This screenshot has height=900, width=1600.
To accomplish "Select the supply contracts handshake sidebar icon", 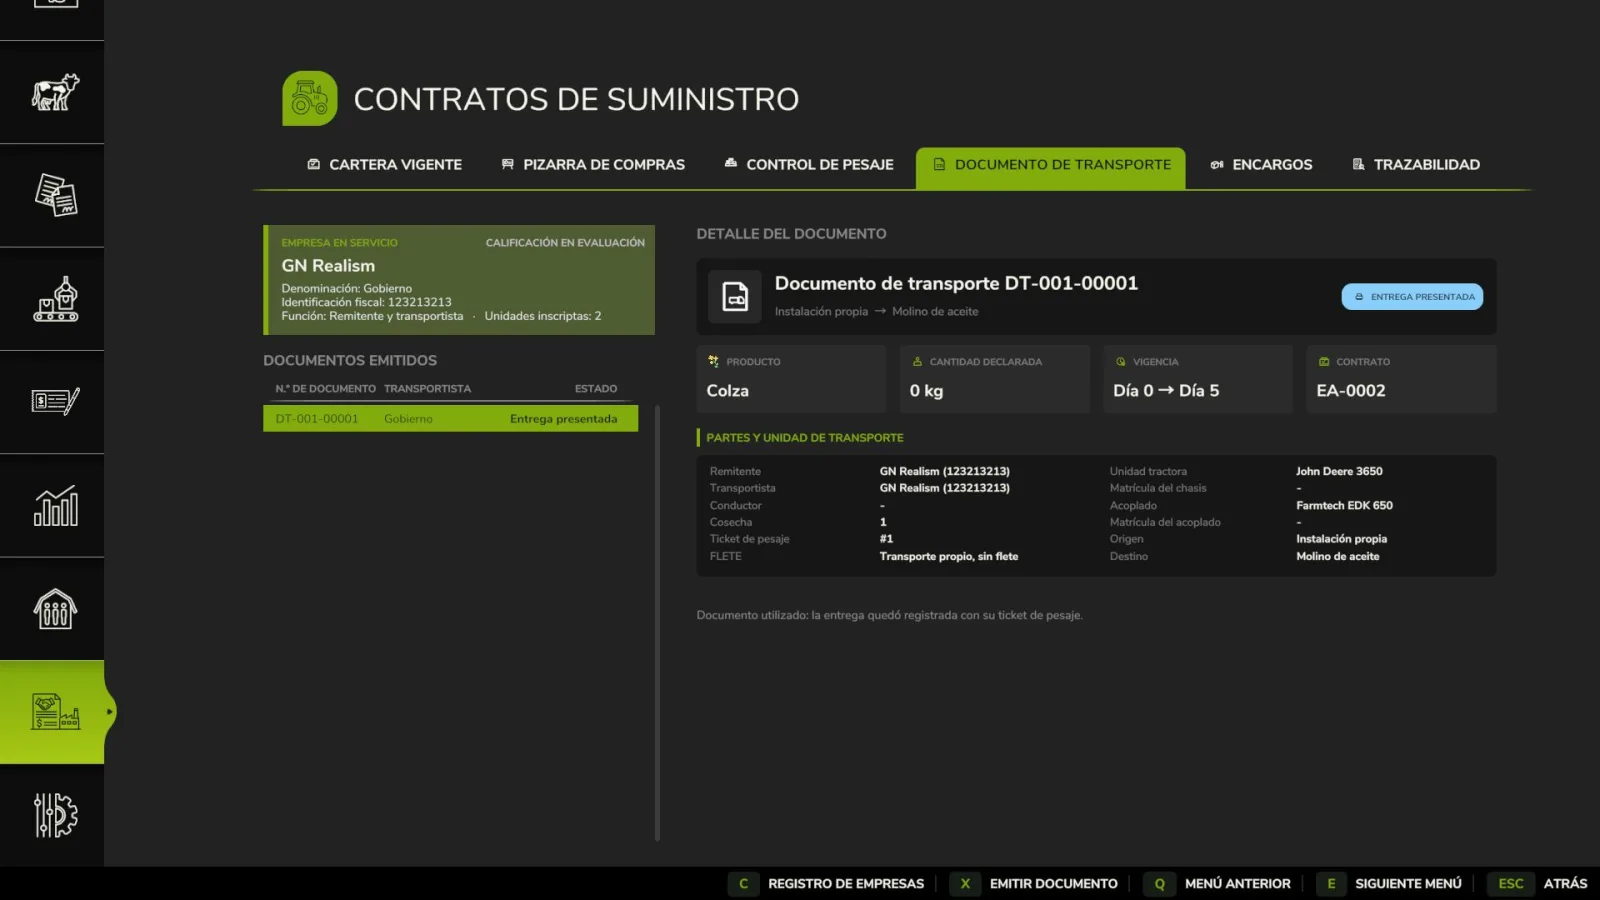I will pyautogui.click(x=55, y=712).
